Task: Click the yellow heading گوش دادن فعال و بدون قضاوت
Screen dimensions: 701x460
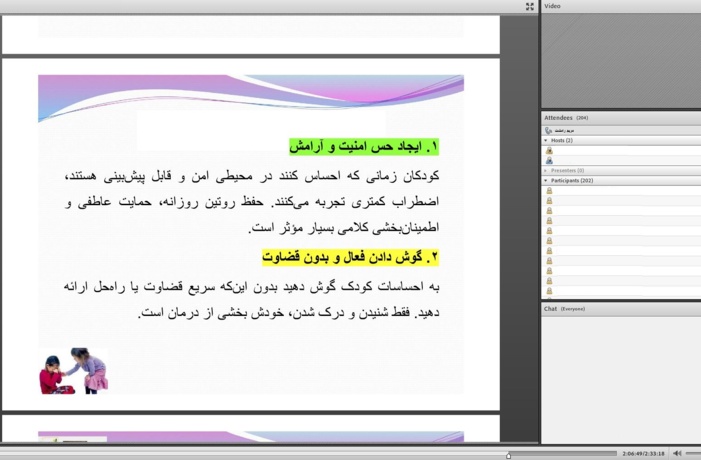Action: (350, 258)
